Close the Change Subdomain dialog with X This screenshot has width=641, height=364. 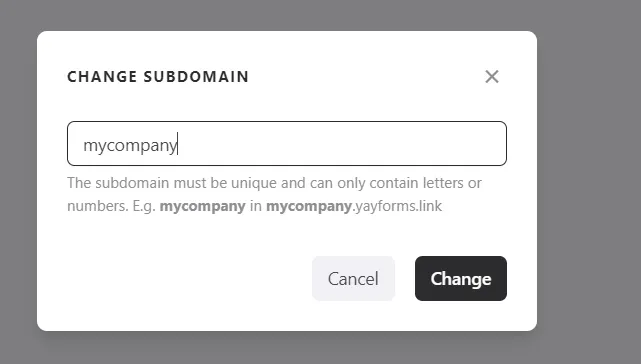click(x=492, y=76)
